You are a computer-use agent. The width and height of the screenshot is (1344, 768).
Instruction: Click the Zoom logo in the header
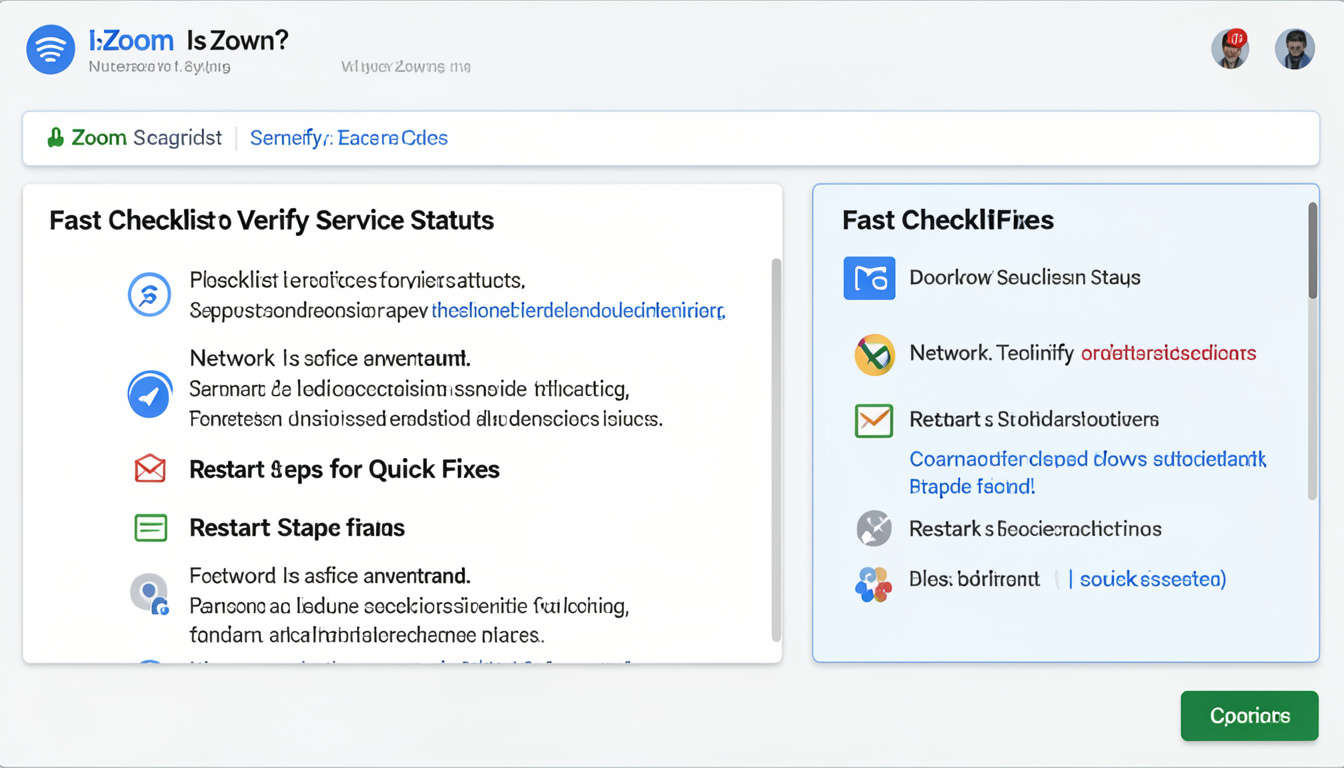tap(50, 49)
